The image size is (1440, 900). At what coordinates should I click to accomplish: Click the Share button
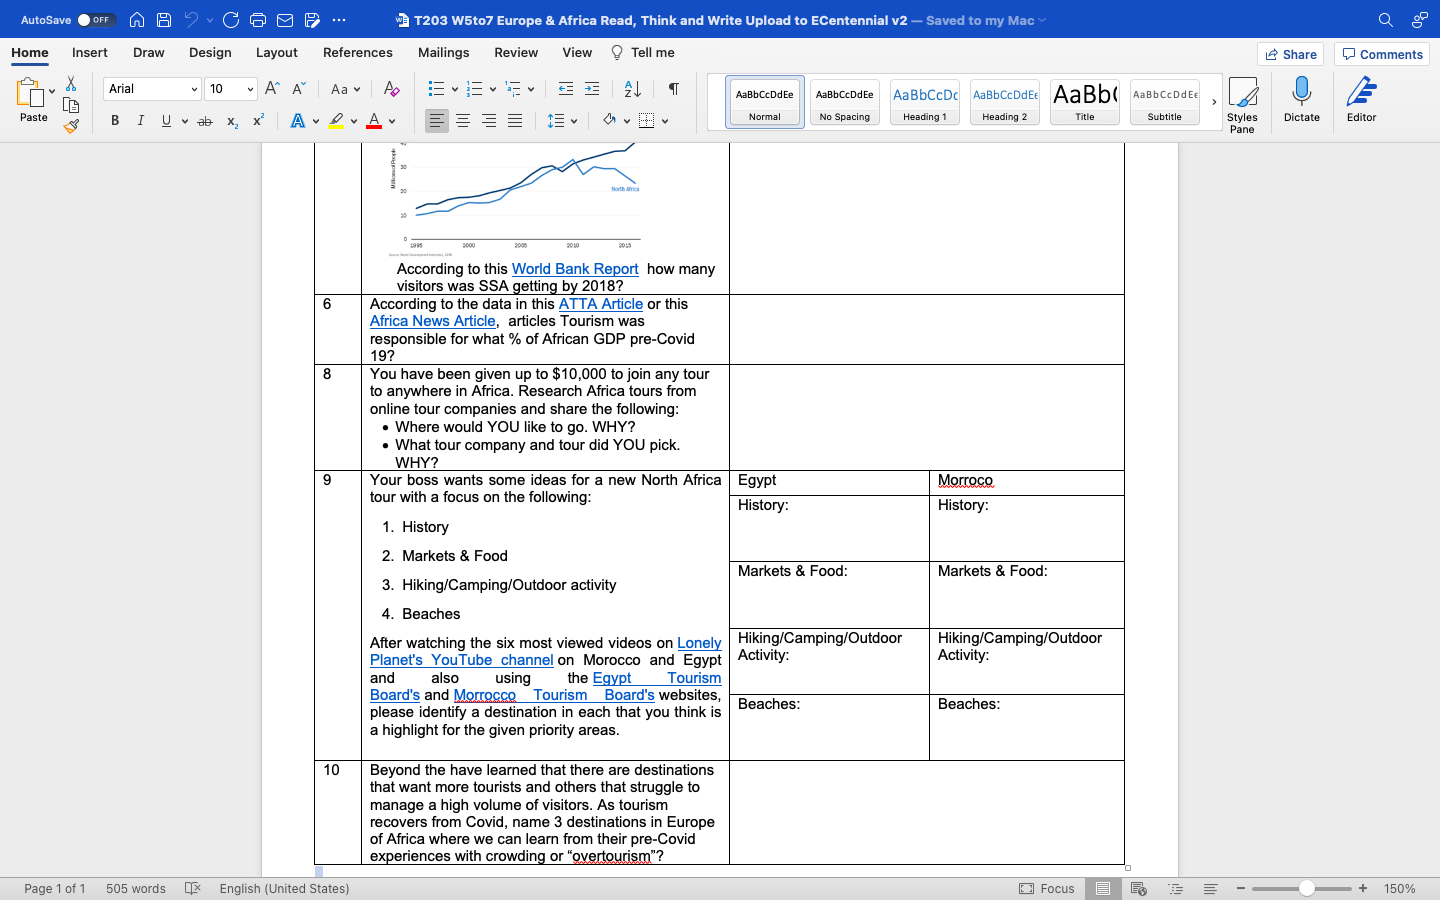[1291, 54]
